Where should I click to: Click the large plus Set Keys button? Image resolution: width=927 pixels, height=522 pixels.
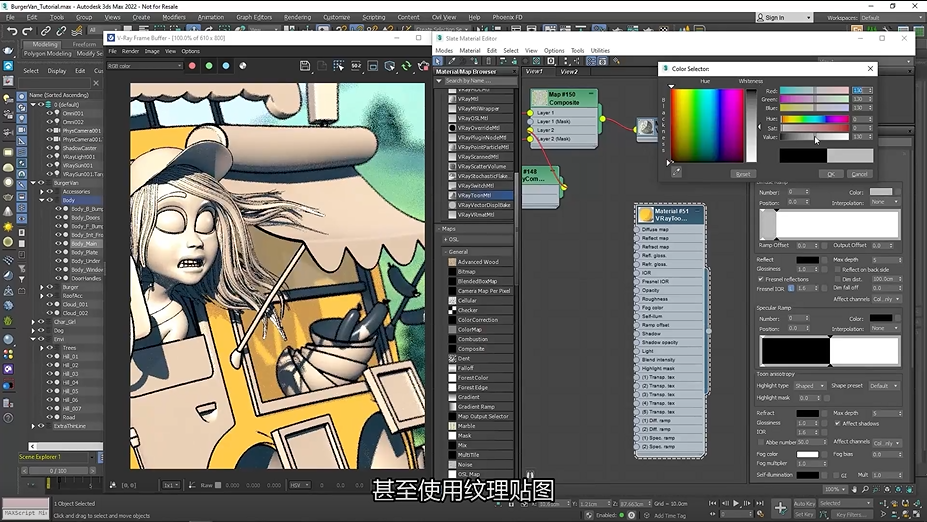coord(780,508)
